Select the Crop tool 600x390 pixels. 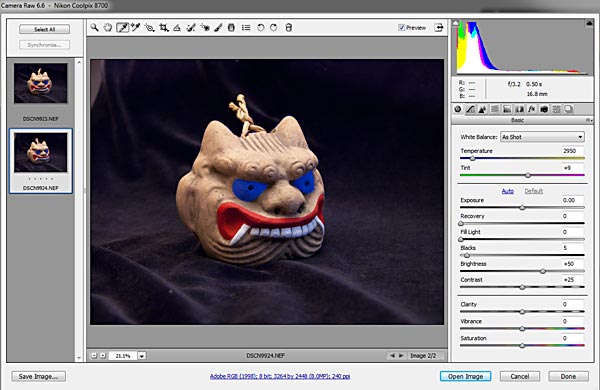click(163, 28)
